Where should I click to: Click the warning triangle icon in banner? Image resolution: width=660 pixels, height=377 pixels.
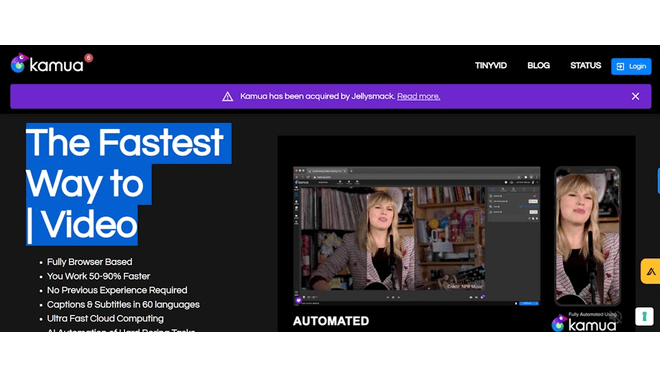click(x=227, y=97)
